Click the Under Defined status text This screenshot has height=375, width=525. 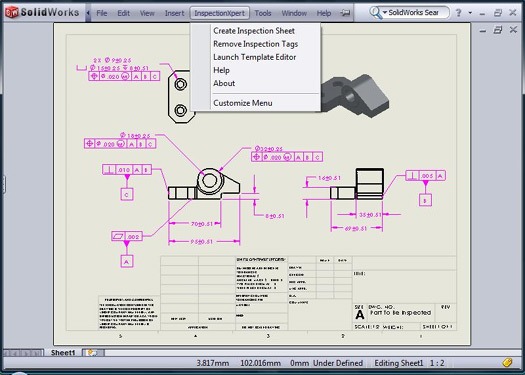click(x=338, y=363)
